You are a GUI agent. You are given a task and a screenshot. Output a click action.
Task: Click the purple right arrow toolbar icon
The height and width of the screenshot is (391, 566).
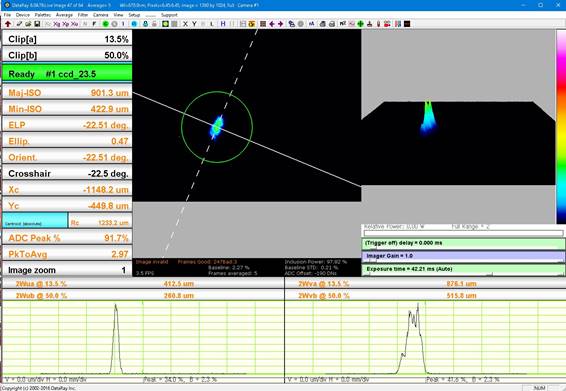pos(280,24)
